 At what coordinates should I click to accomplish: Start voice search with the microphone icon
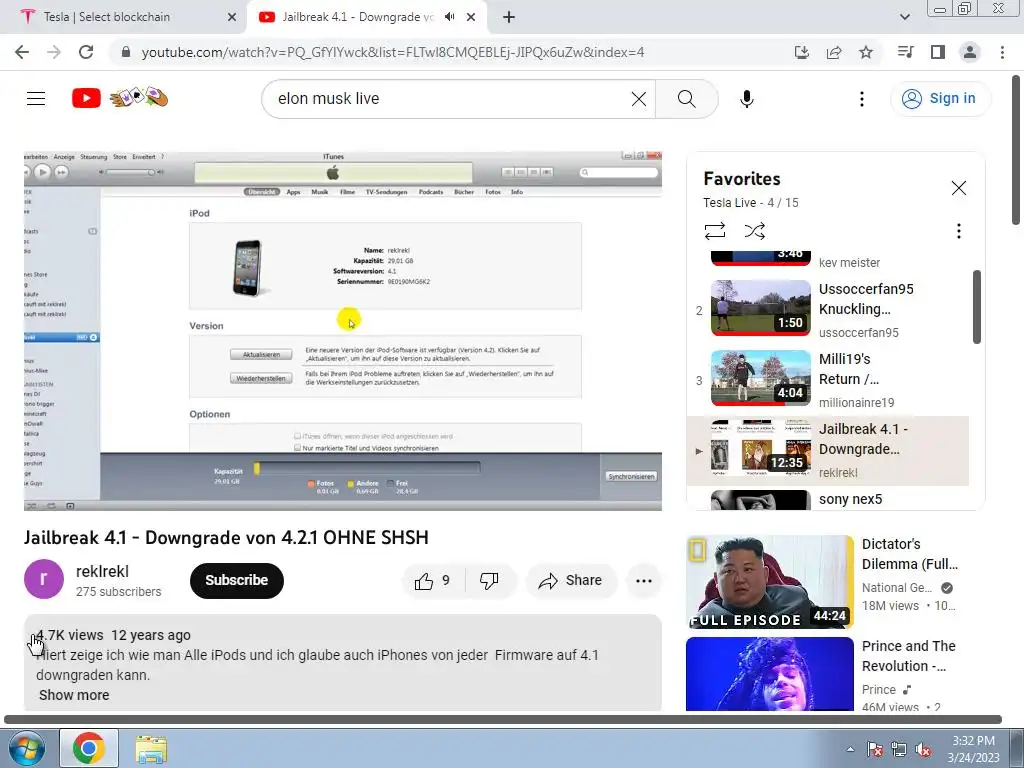(x=746, y=99)
